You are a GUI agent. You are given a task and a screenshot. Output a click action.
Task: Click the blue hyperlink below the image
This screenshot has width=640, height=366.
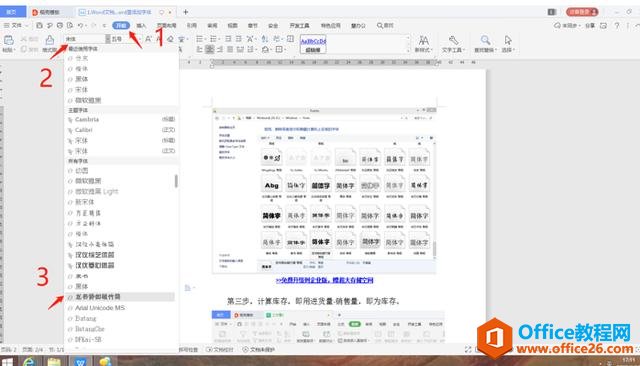click(324, 280)
